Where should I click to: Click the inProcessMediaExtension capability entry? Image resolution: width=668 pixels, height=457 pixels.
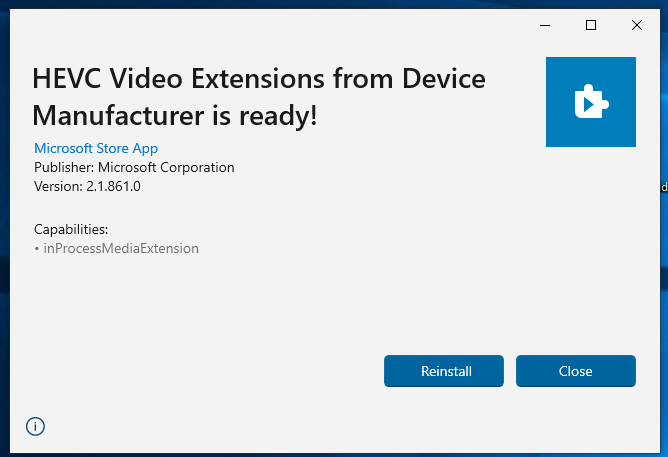[x=116, y=248]
